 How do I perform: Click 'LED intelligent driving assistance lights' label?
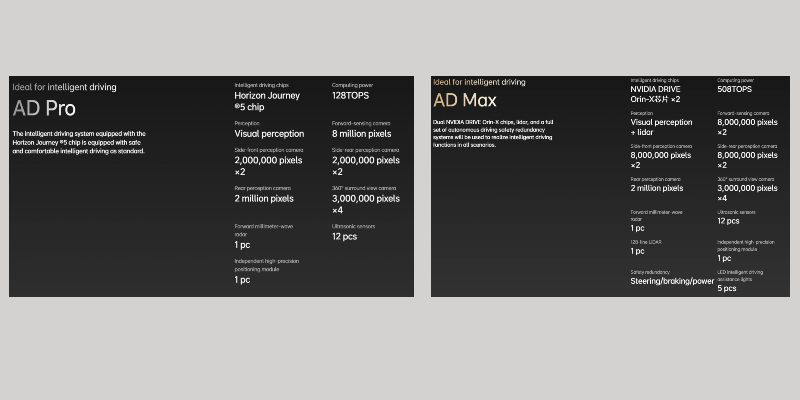[740, 276]
